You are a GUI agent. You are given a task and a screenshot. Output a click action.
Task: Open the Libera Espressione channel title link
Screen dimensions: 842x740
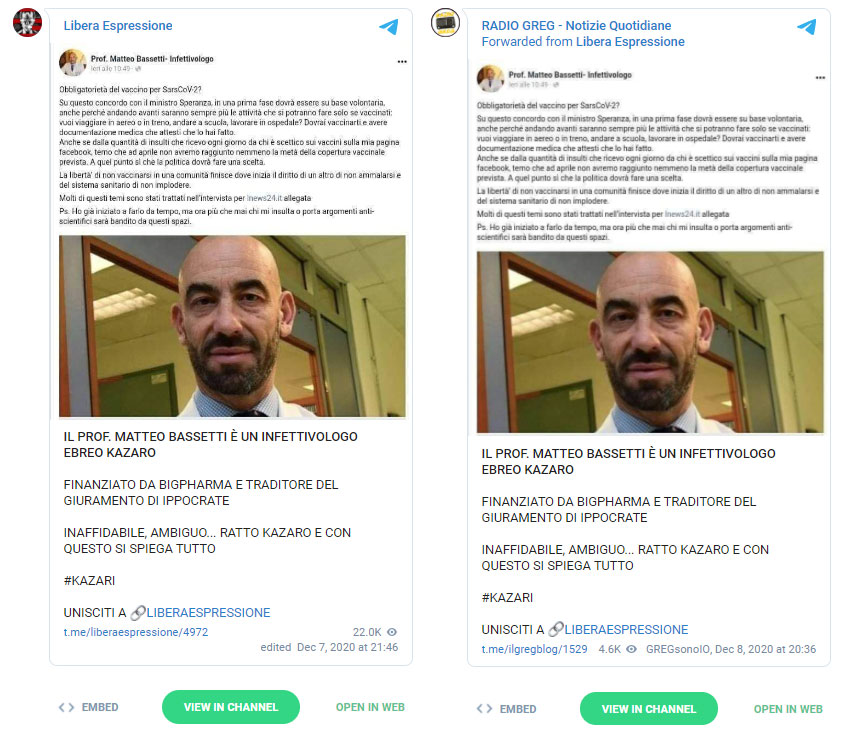tap(118, 26)
